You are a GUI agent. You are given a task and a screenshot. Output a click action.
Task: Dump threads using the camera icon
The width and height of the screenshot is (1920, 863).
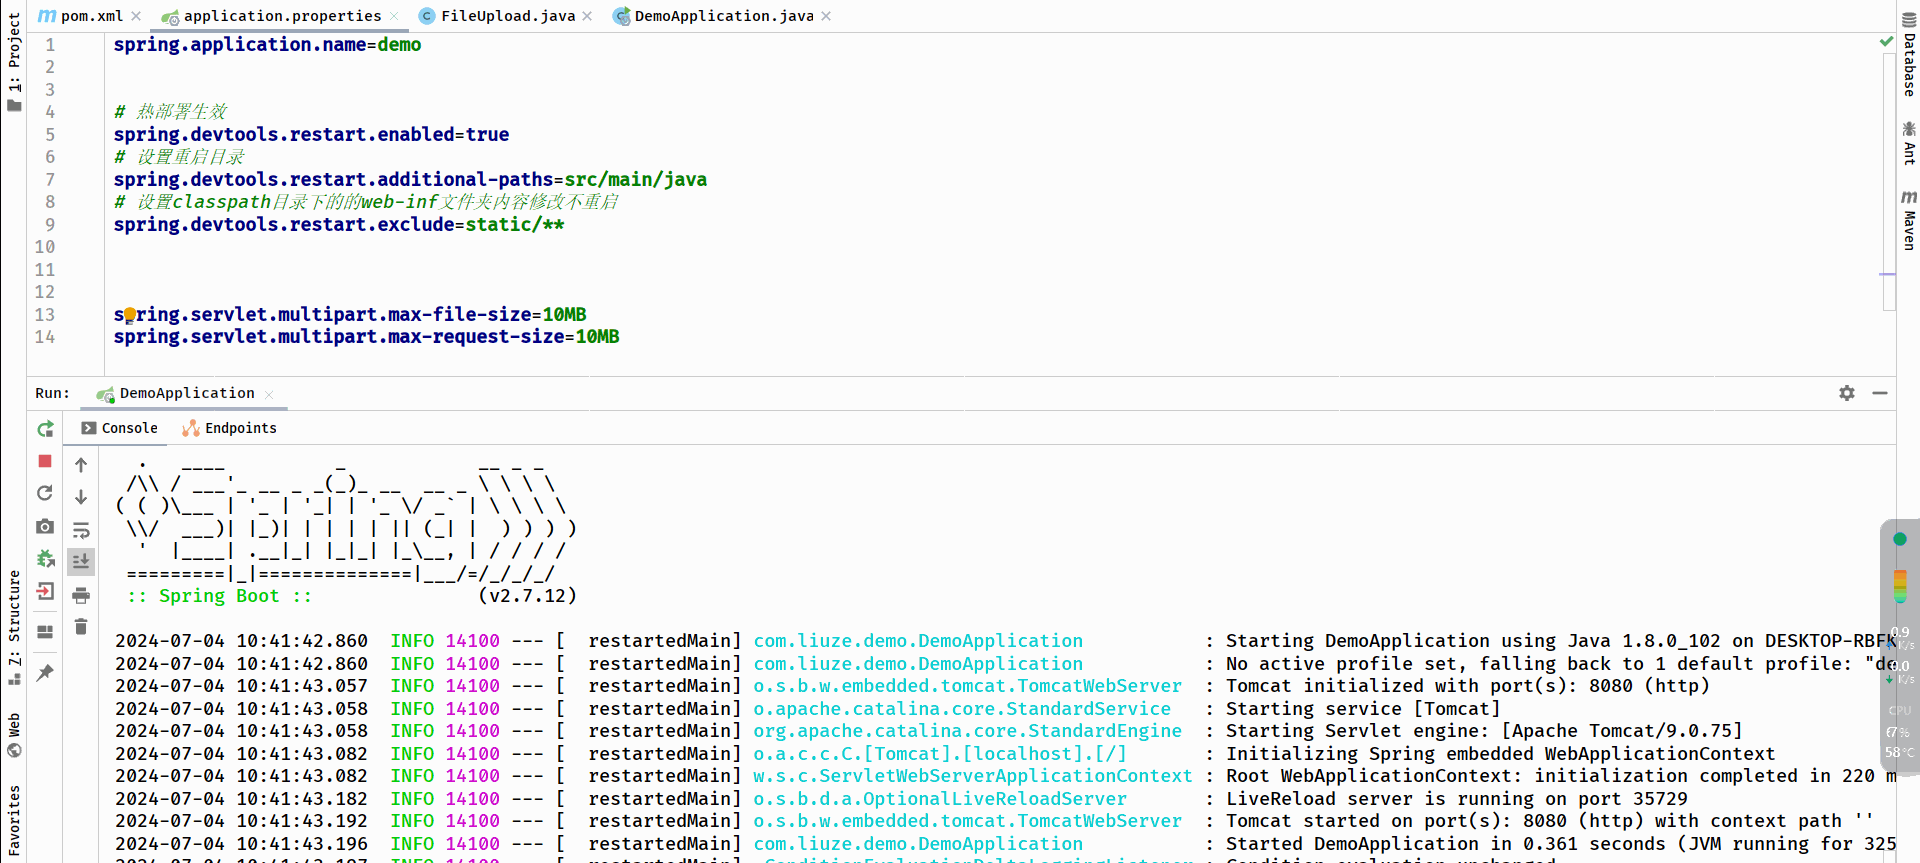pyautogui.click(x=45, y=526)
